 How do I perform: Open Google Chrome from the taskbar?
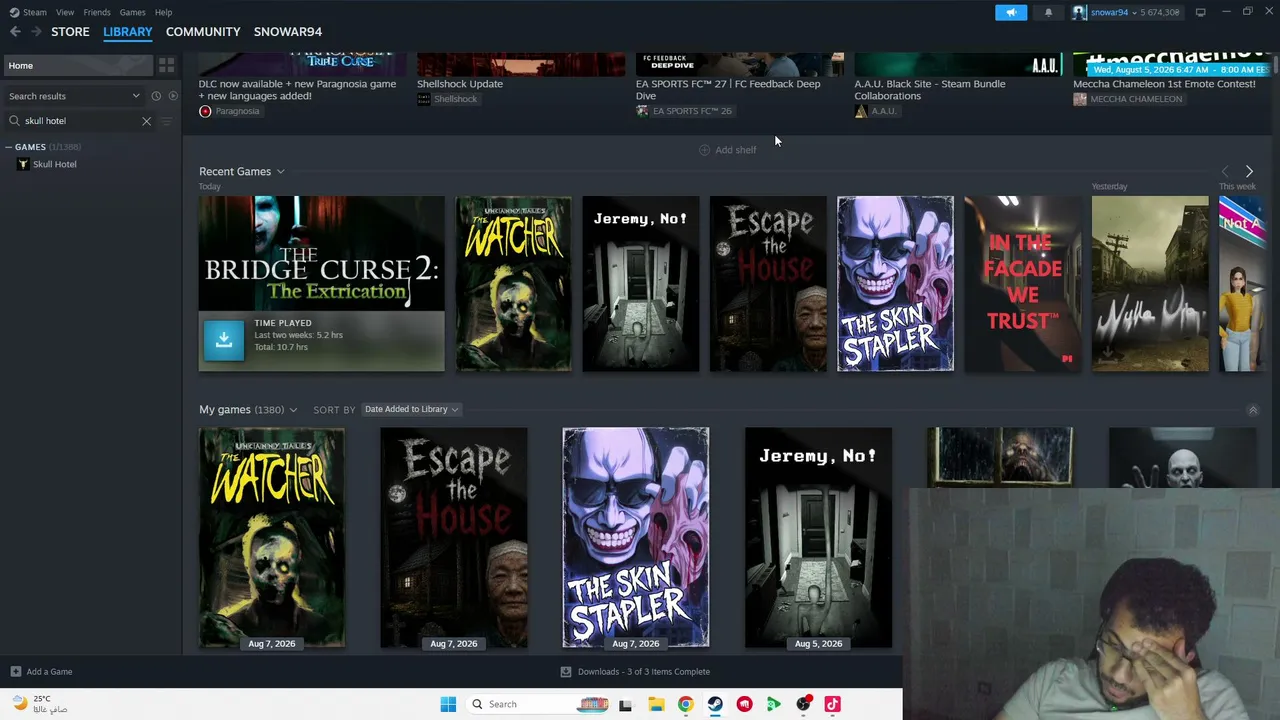[x=685, y=704]
